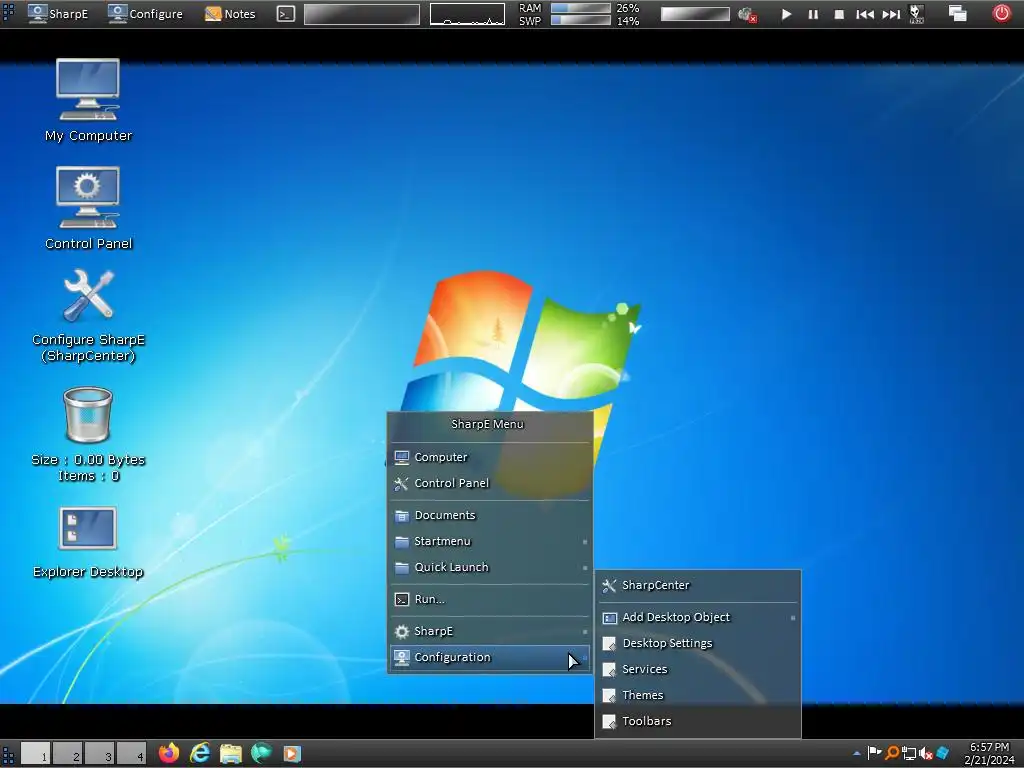Click the top bar grip handle at left
This screenshot has width=1024, height=768.
(8, 14)
